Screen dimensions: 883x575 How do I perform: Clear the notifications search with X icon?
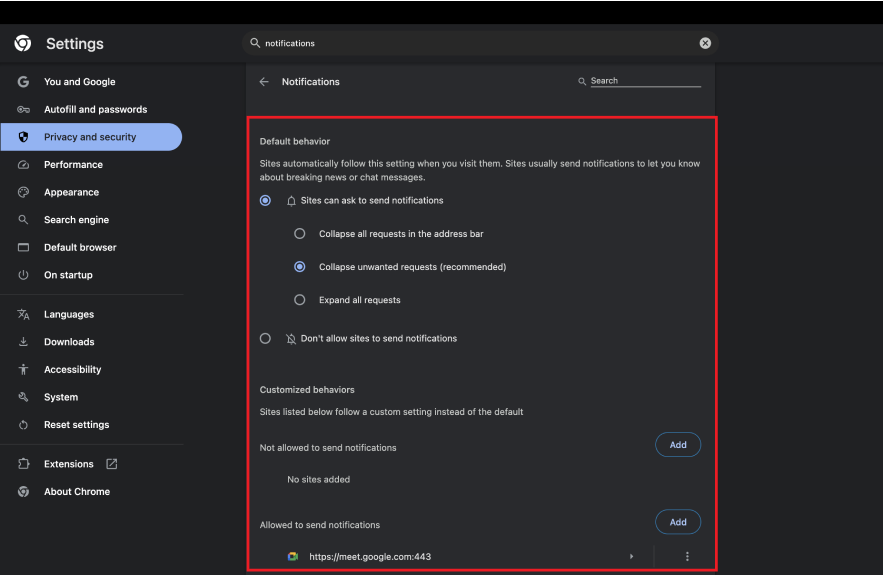click(705, 43)
